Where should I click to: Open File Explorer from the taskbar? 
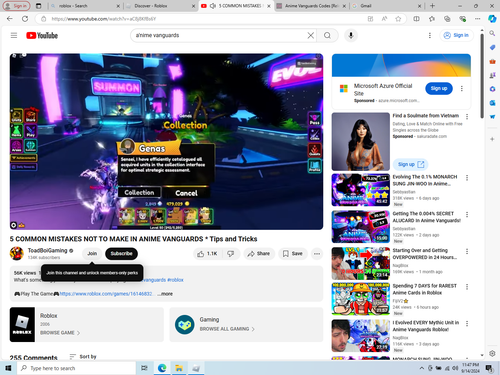[179, 368]
